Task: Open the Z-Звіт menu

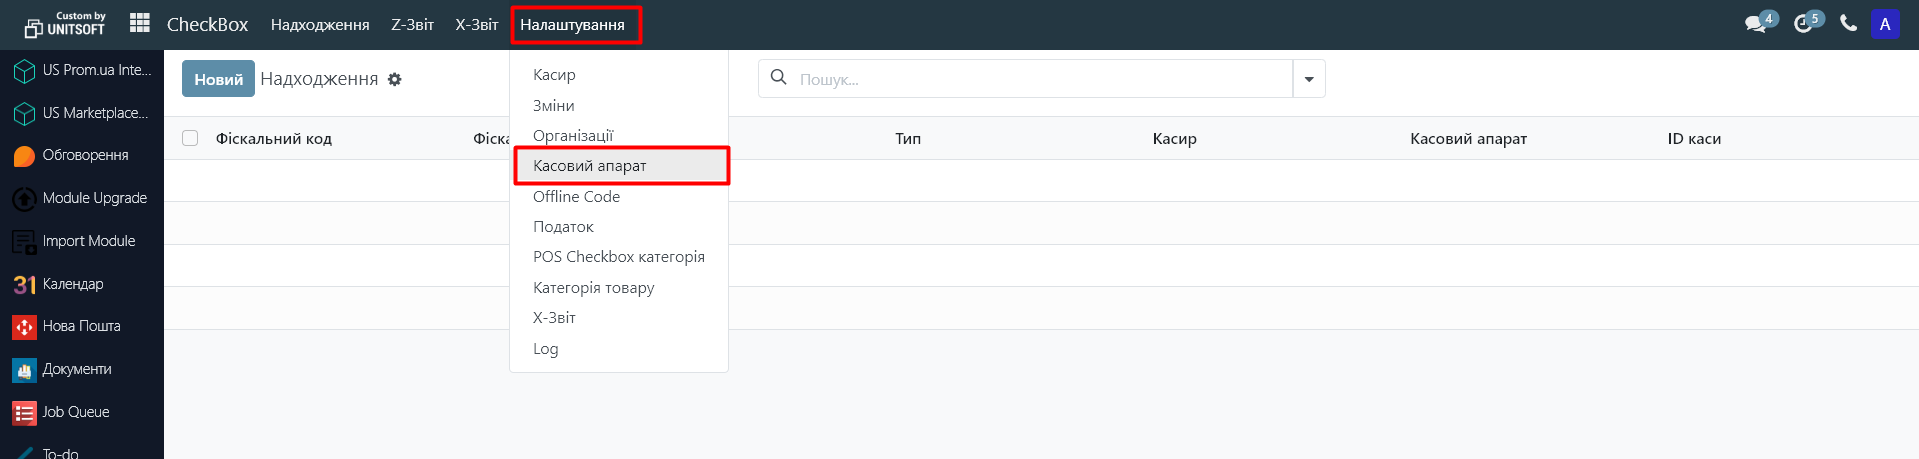Action: 412,25
